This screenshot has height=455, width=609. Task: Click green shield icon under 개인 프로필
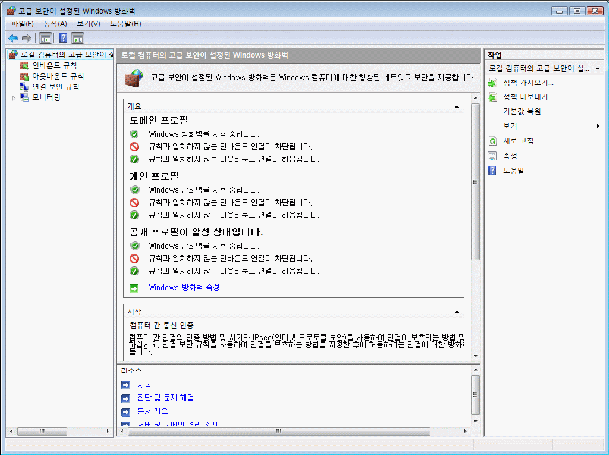pyautogui.click(x=134, y=190)
